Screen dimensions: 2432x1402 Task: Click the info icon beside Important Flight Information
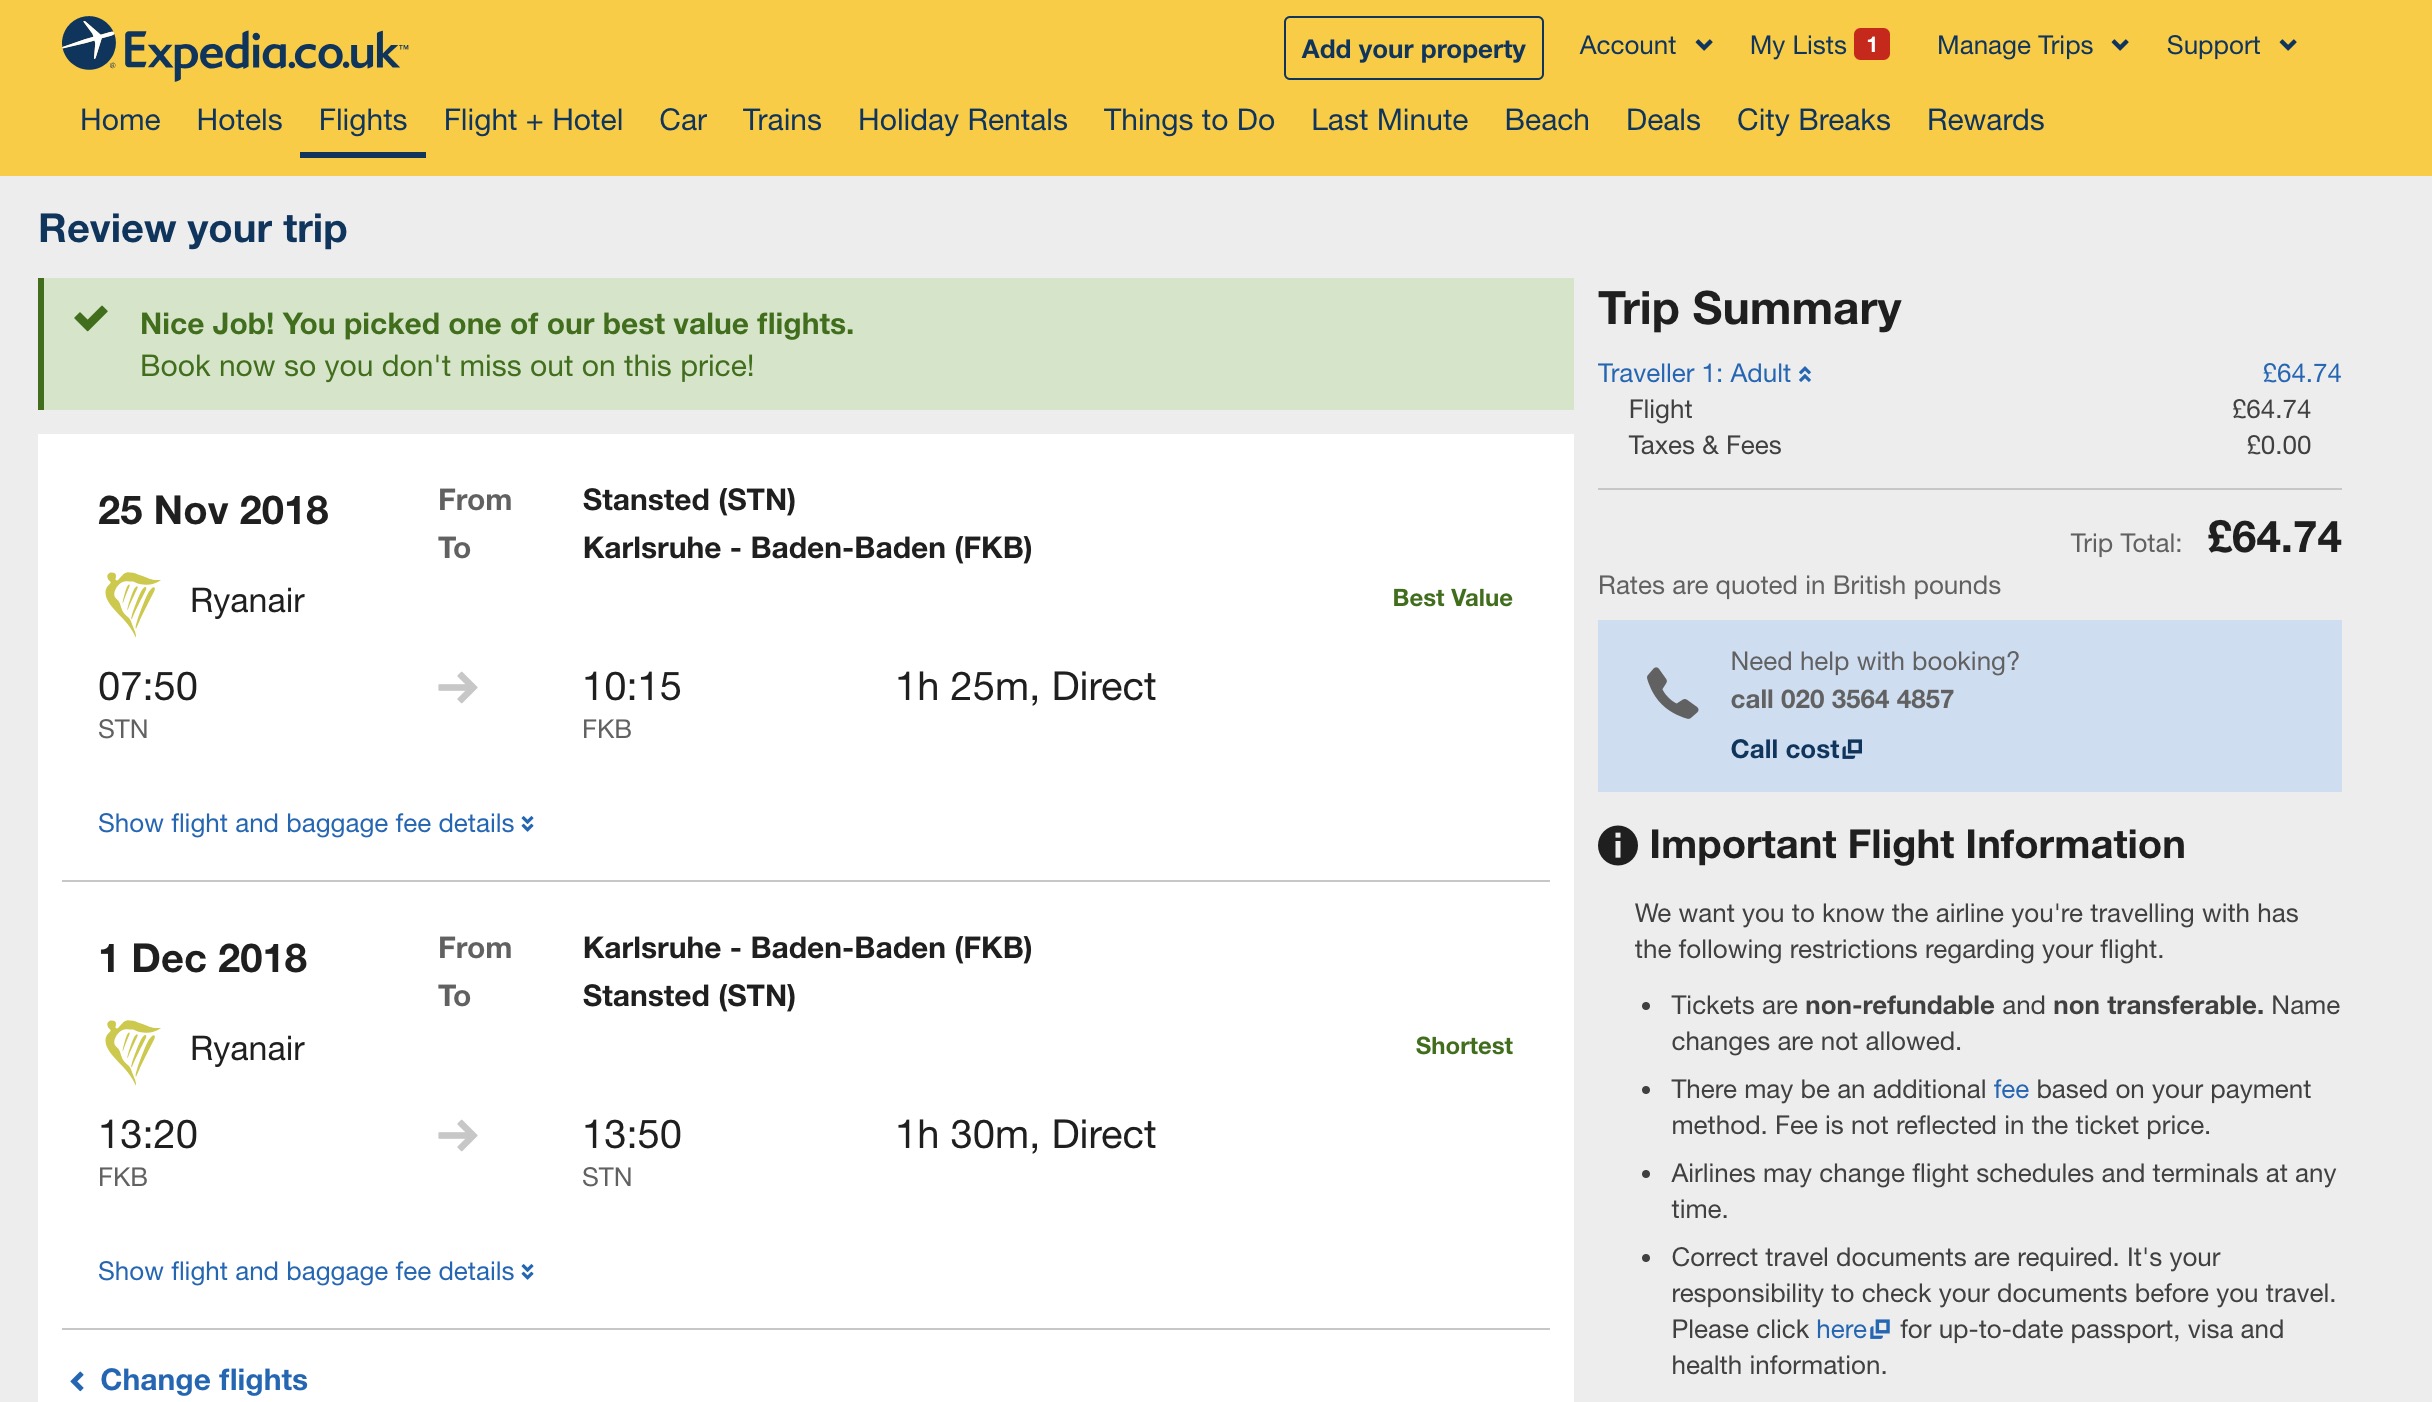coord(1618,845)
